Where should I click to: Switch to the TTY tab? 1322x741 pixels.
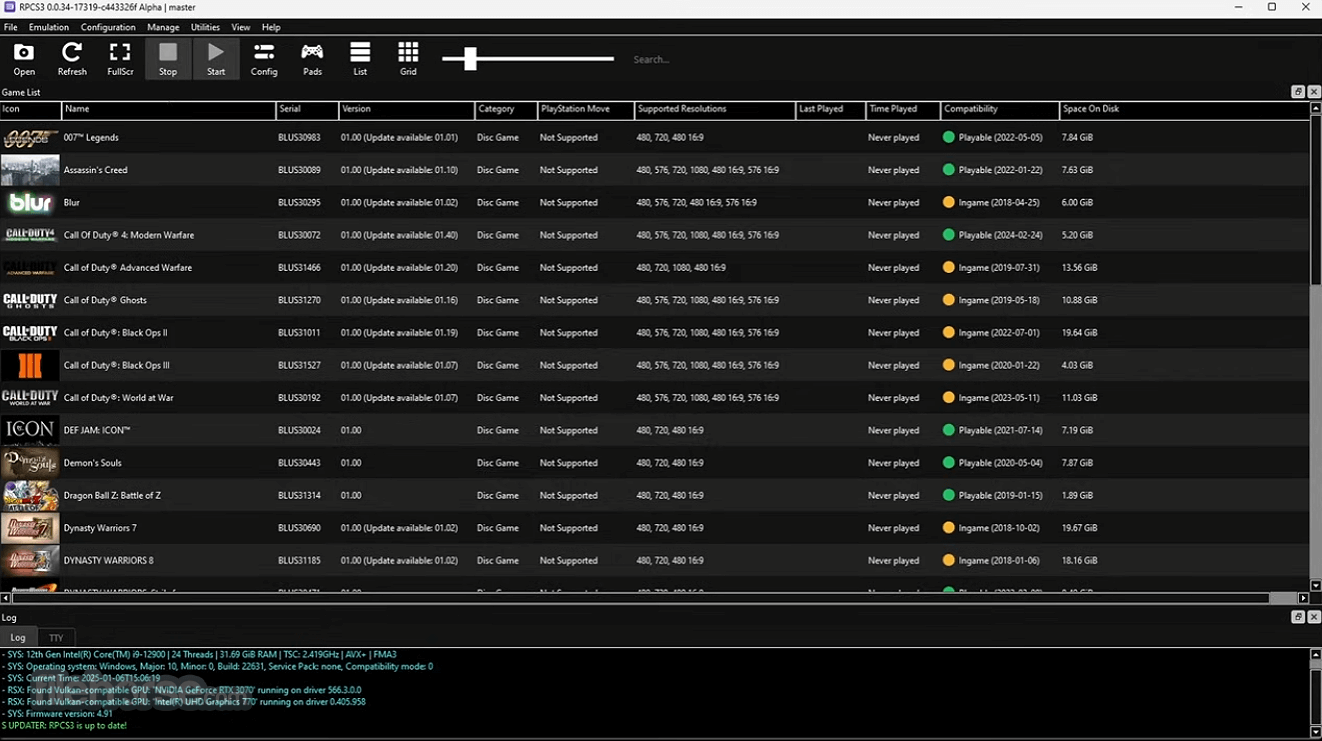pyautogui.click(x=56, y=637)
